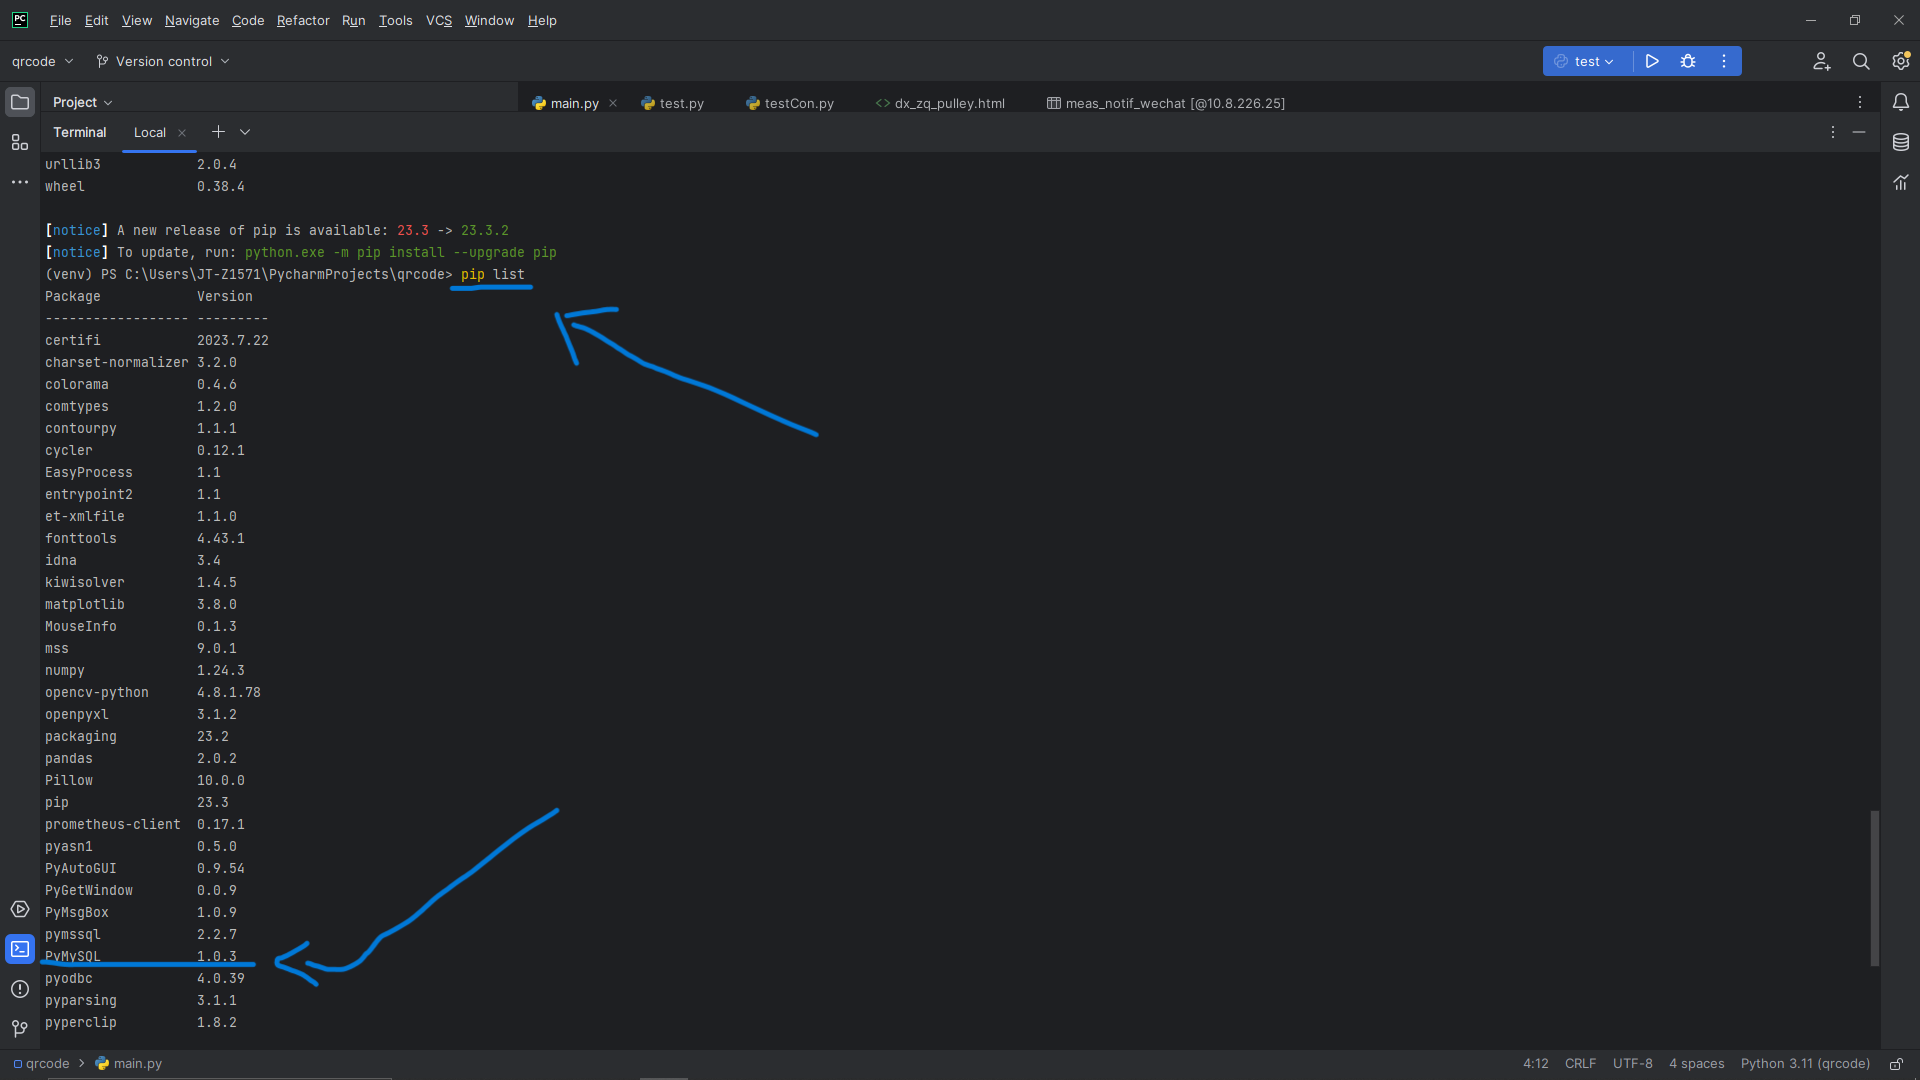The height and width of the screenshot is (1080, 1920).
Task: Open the Window menu
Action: [x=489, y=20]
